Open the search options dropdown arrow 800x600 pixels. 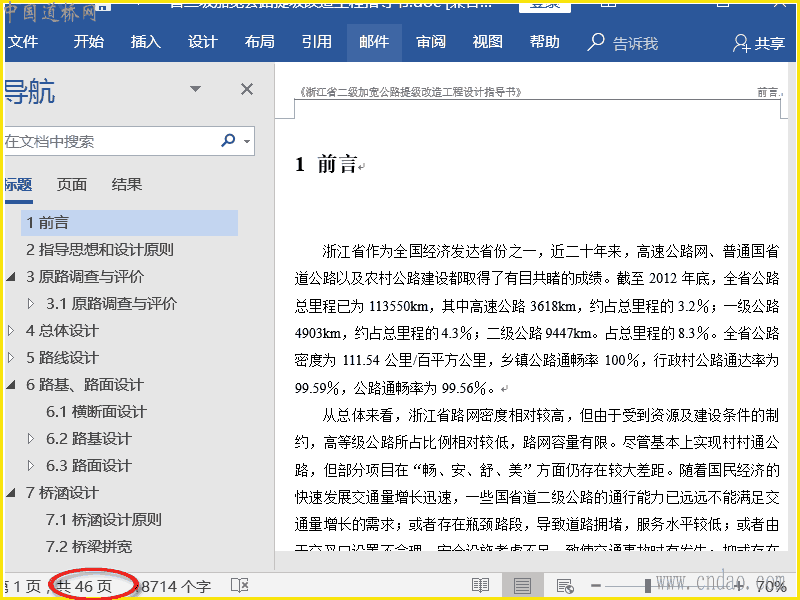[247, 141]
